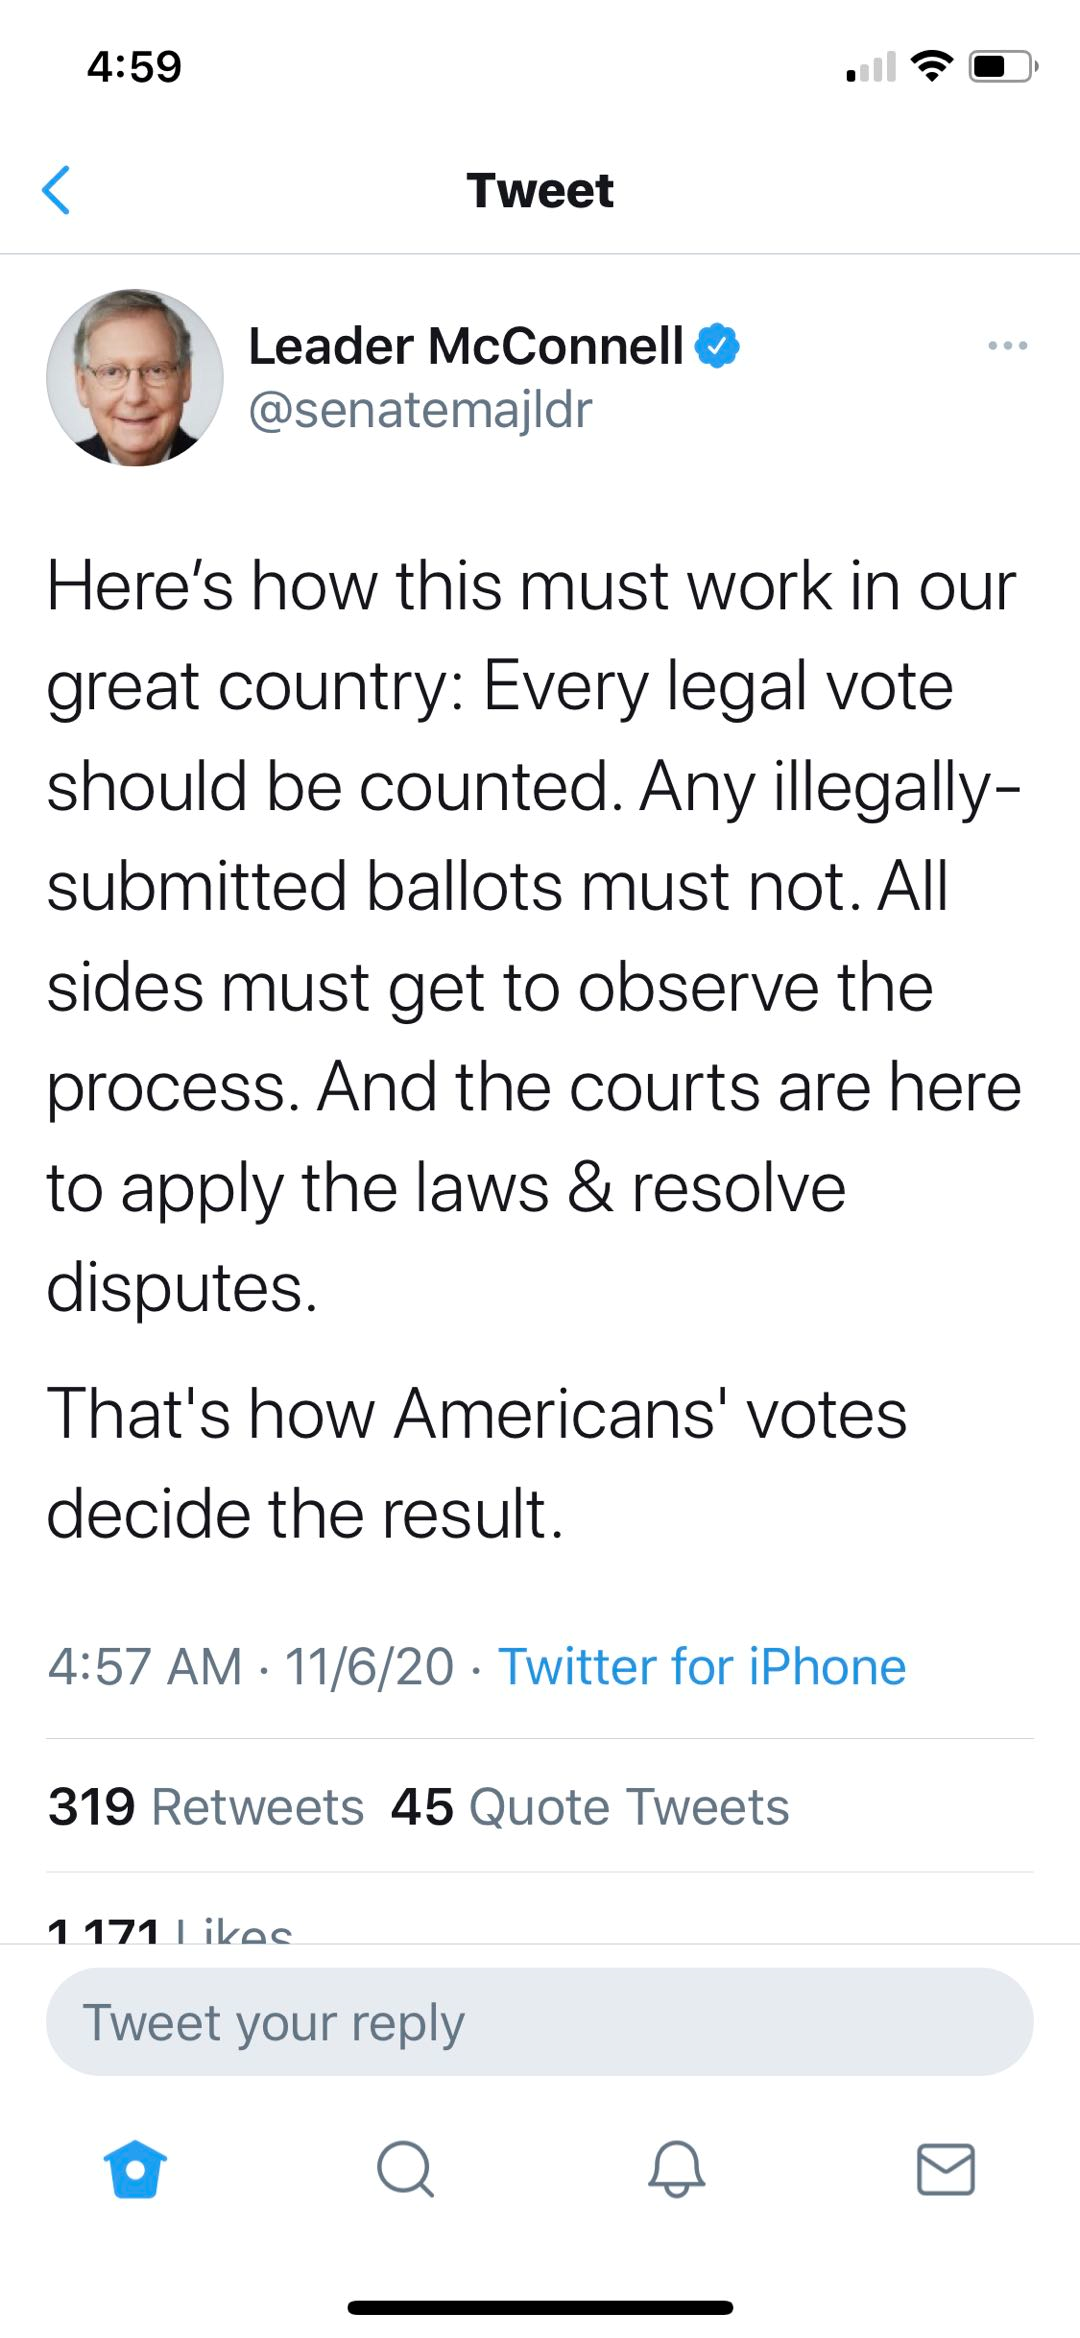Tap the cellular signal bars icon
This screenshot has height=2338, width=1080.
(x=870, y=69)
